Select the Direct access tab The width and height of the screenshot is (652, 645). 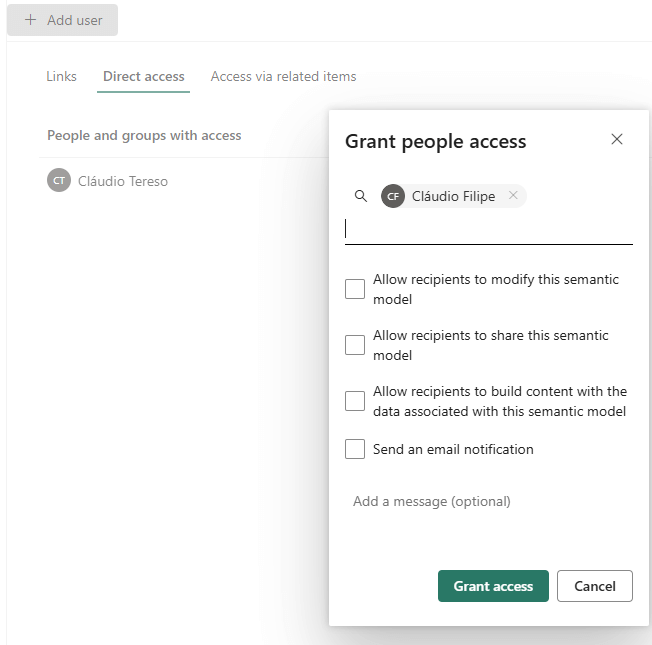(x=144, y=76)
